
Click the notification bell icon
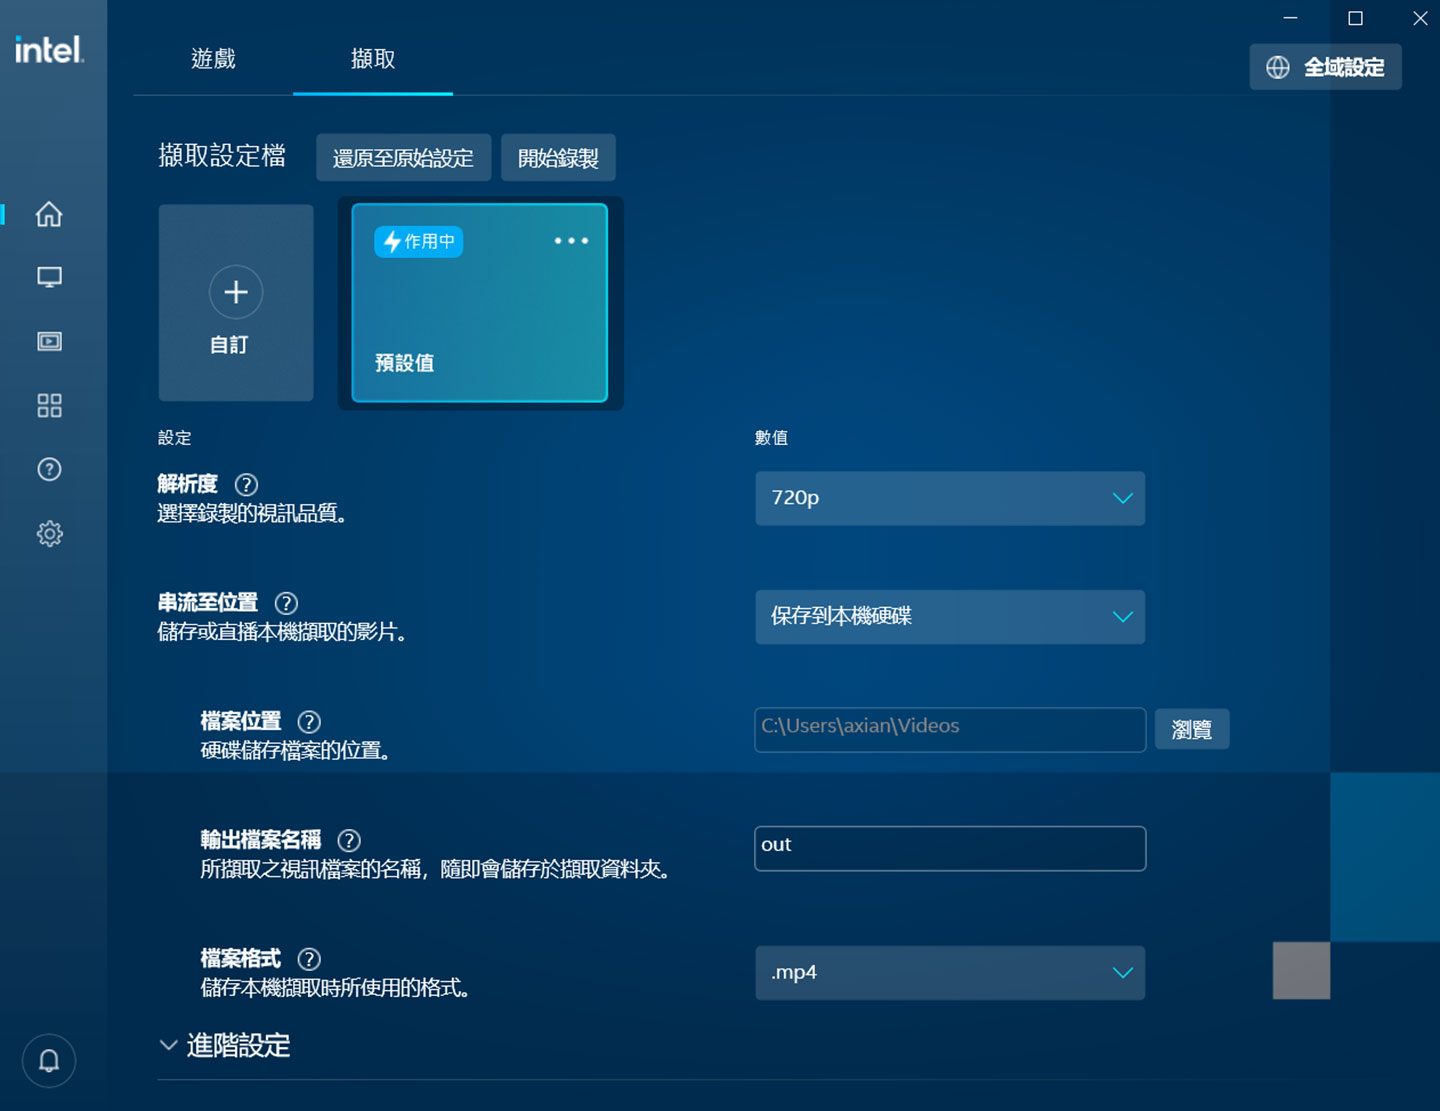pos(48,1060)
